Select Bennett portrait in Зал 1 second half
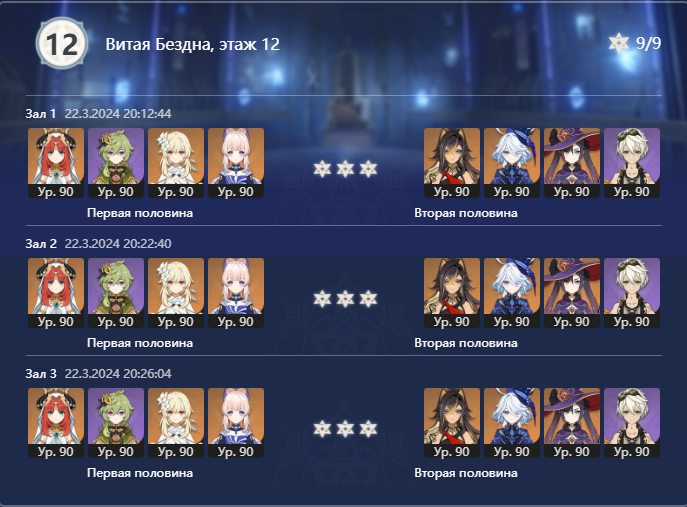Viewport: 687px width, 507px height. (x=632, y=163)
